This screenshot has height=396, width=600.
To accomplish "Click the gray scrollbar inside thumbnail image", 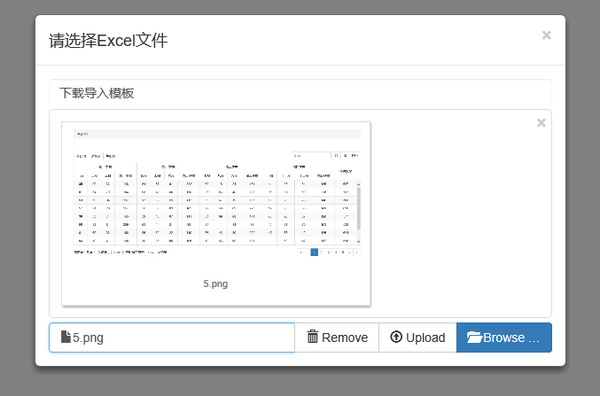I will (359, 209).
